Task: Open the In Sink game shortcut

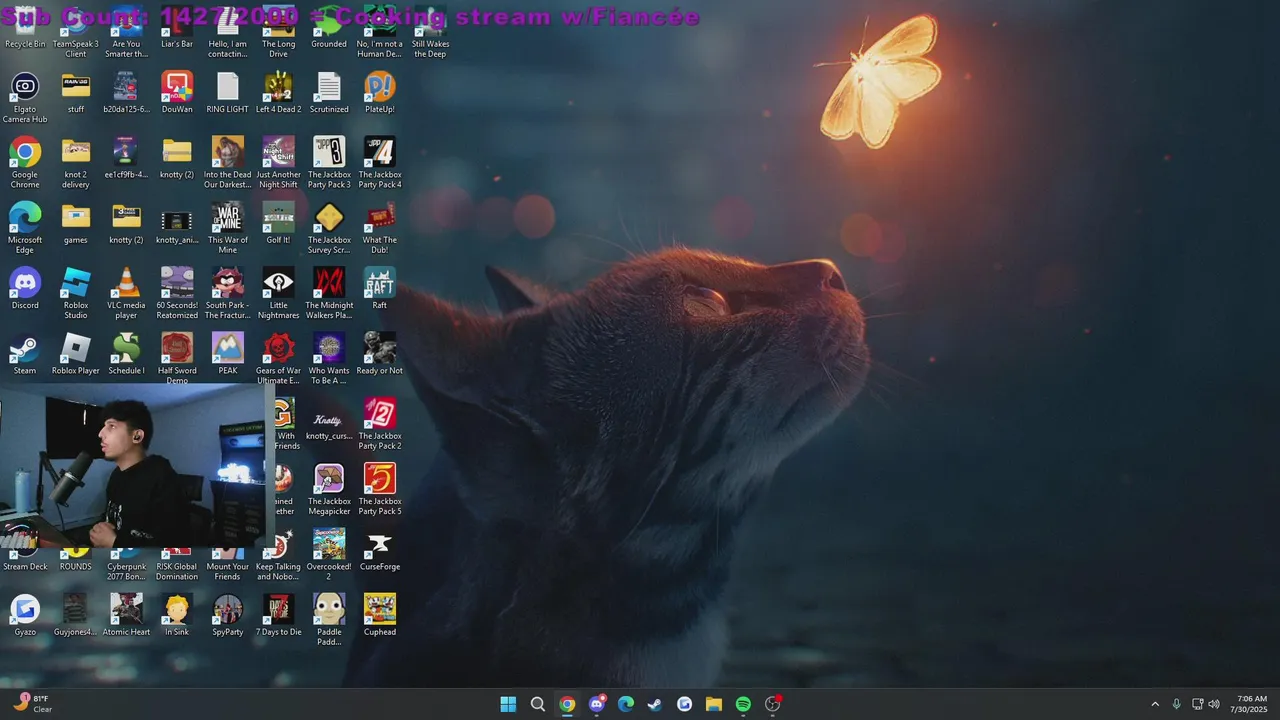Action: pos(177,614)
